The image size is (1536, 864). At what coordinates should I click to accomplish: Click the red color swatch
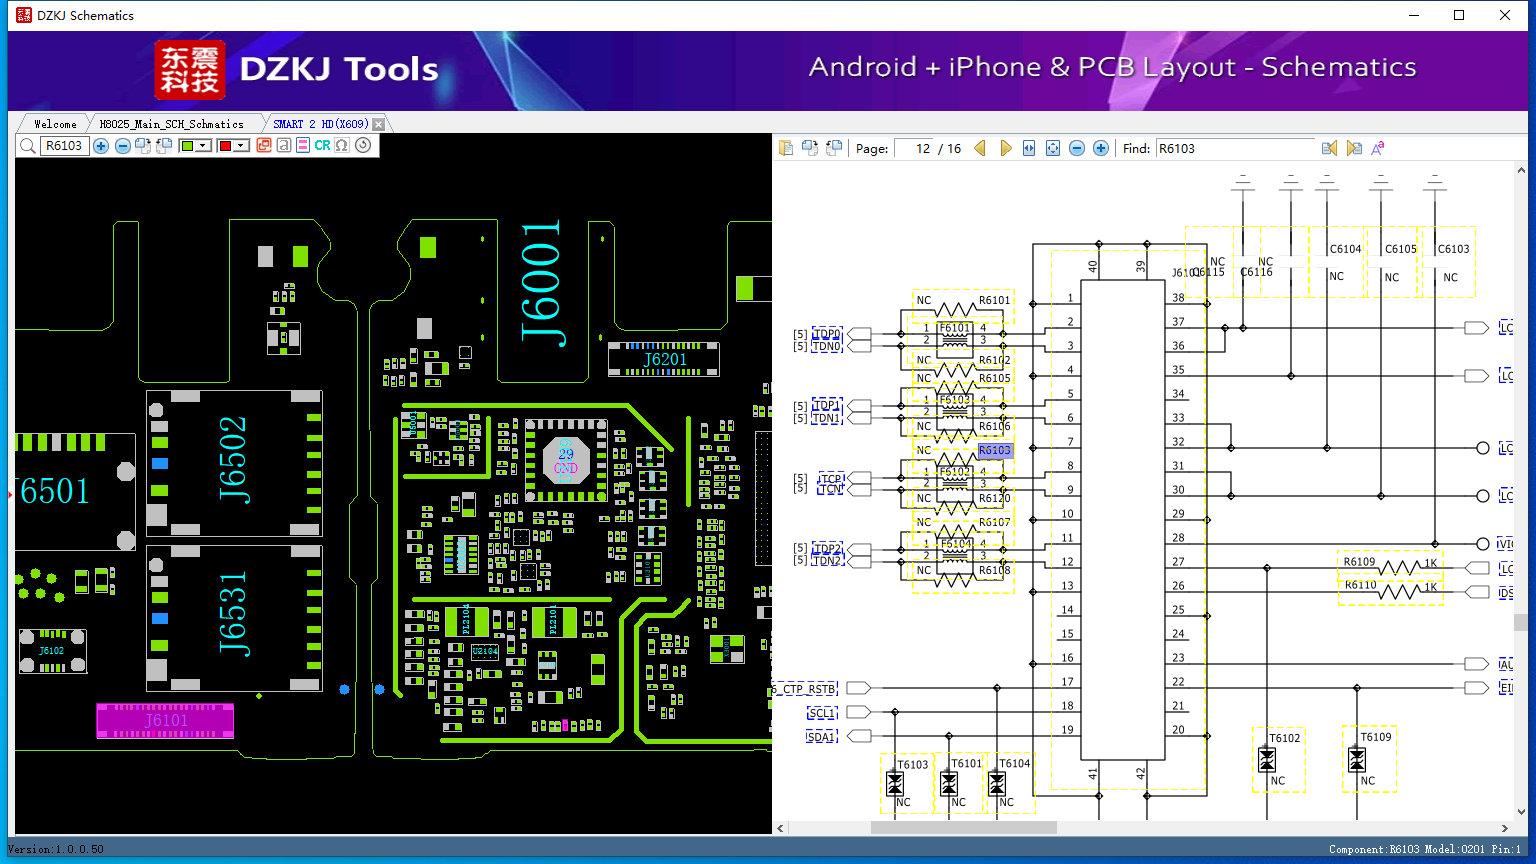(x=225, y=146)
